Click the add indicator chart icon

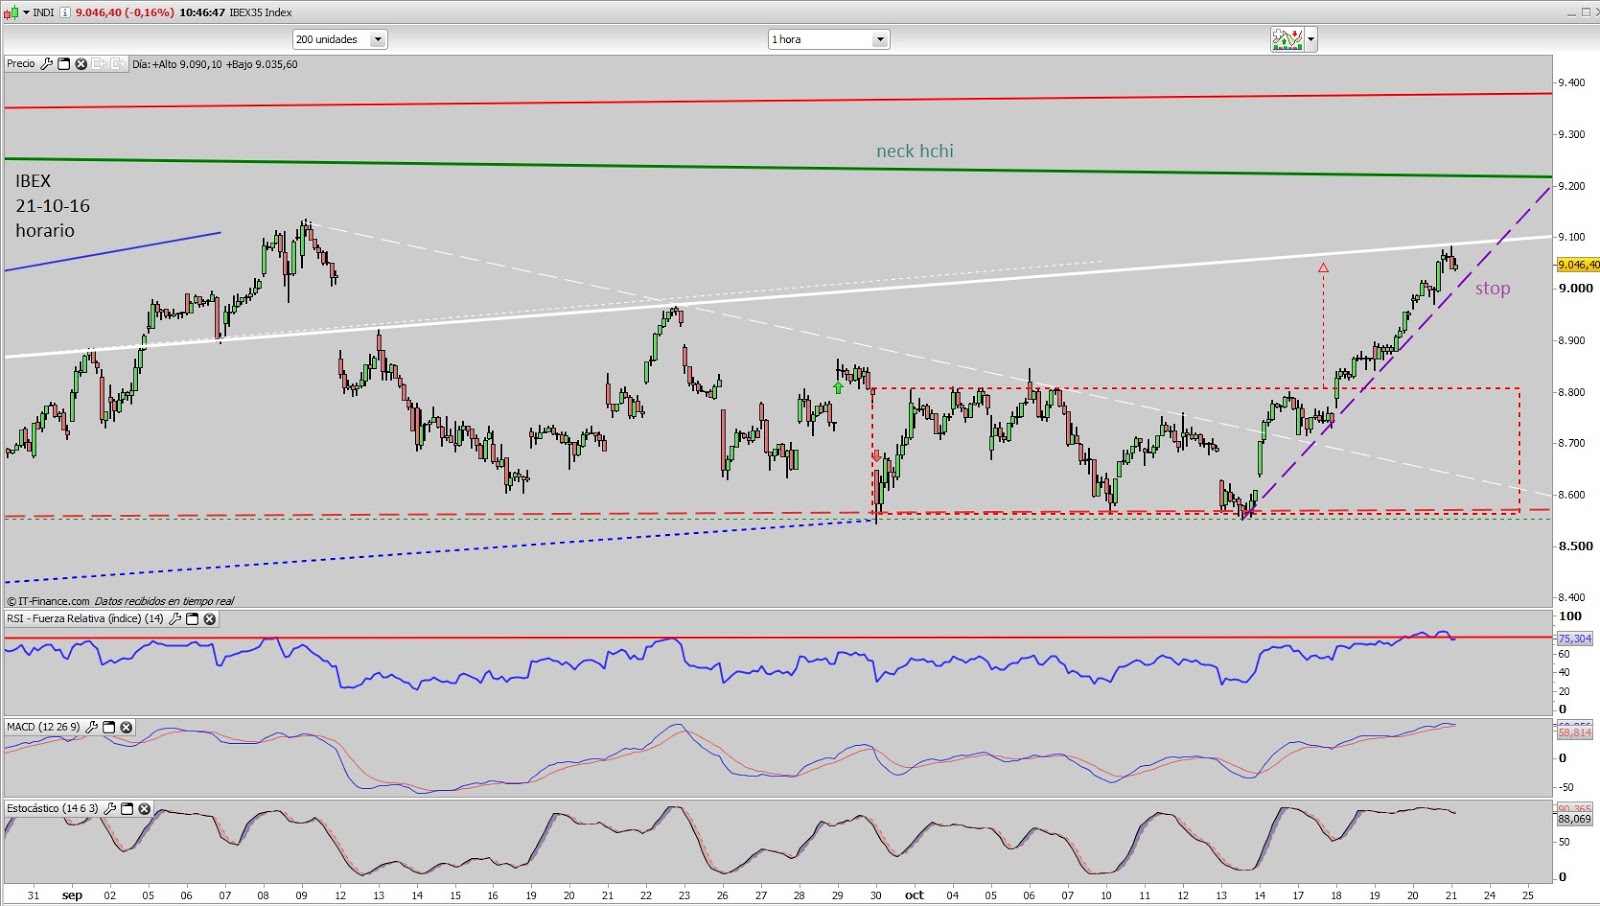click(1287, 40)
